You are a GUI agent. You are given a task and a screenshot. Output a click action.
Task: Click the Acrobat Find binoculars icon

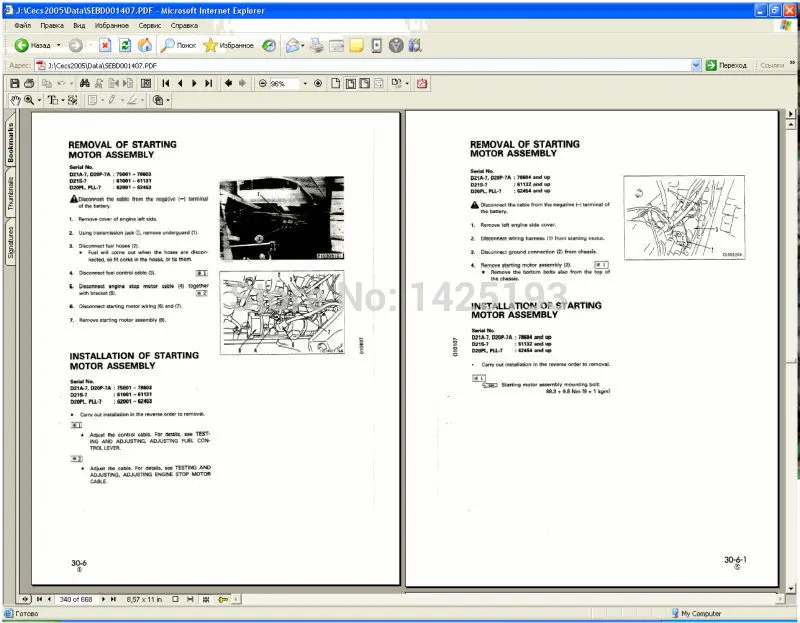click(85, 83)
